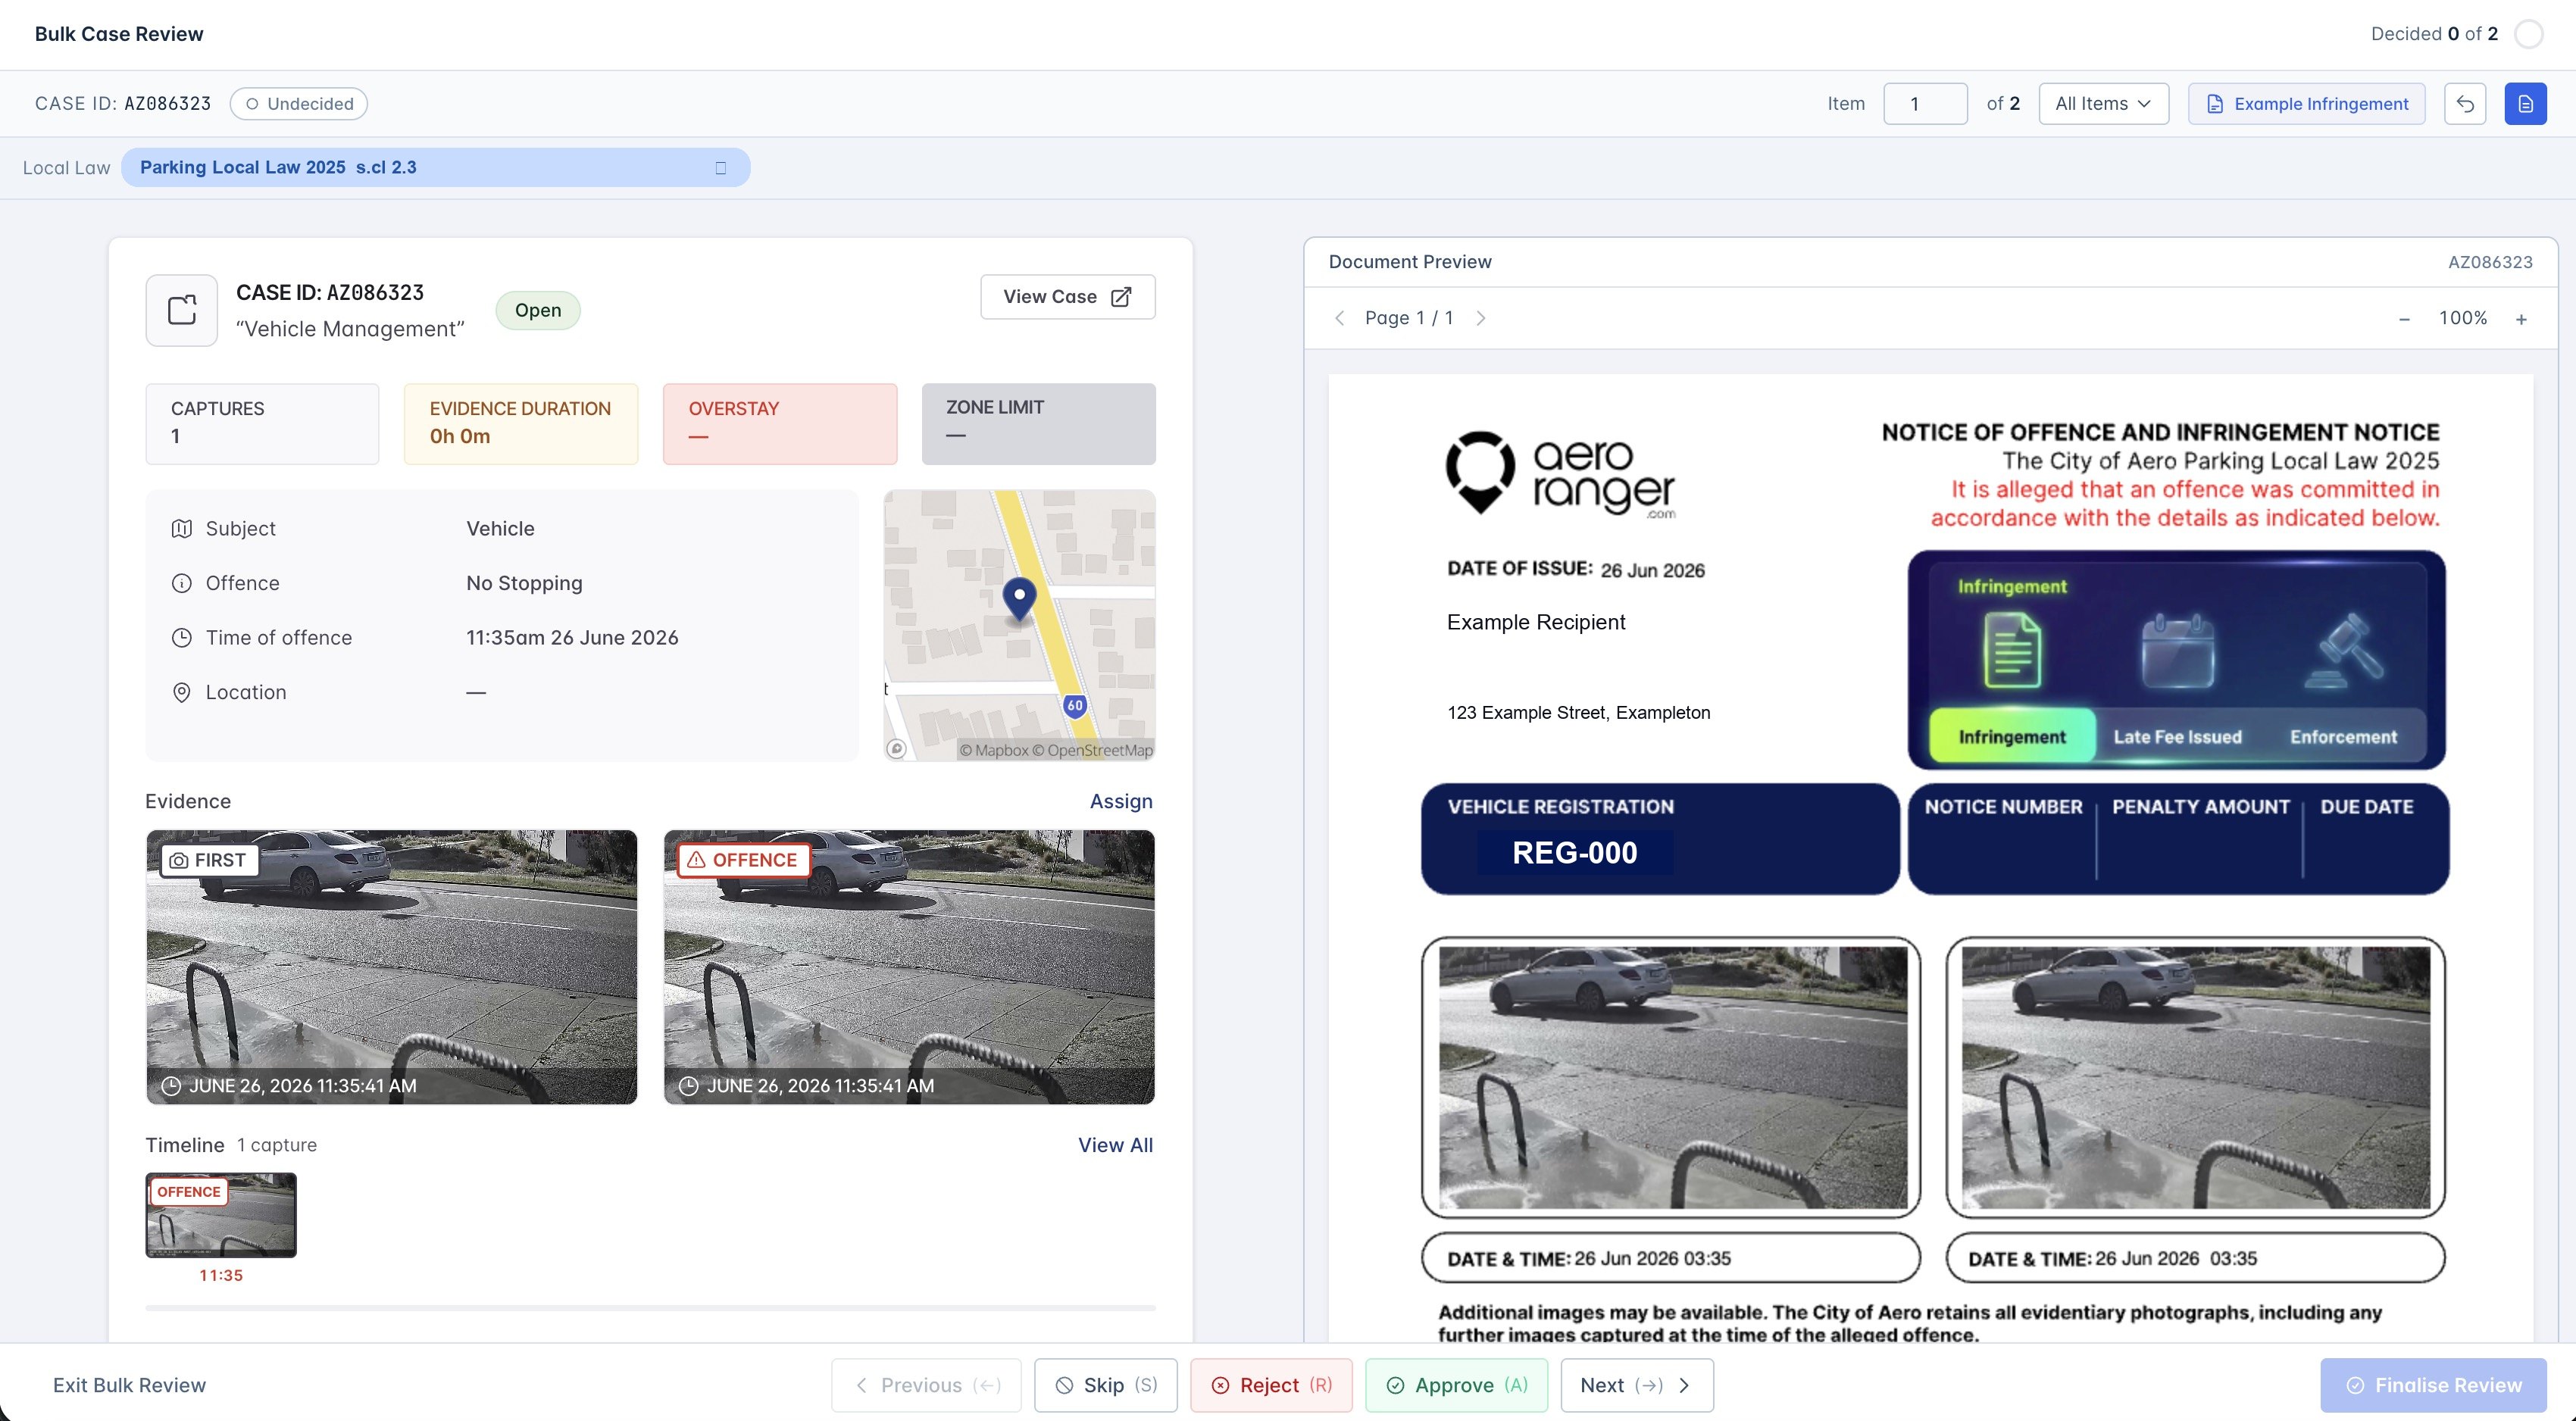Click the EVIDENCE DURATION card
The height and width of the screenshot is (1421, 2576).
point(521,423)
